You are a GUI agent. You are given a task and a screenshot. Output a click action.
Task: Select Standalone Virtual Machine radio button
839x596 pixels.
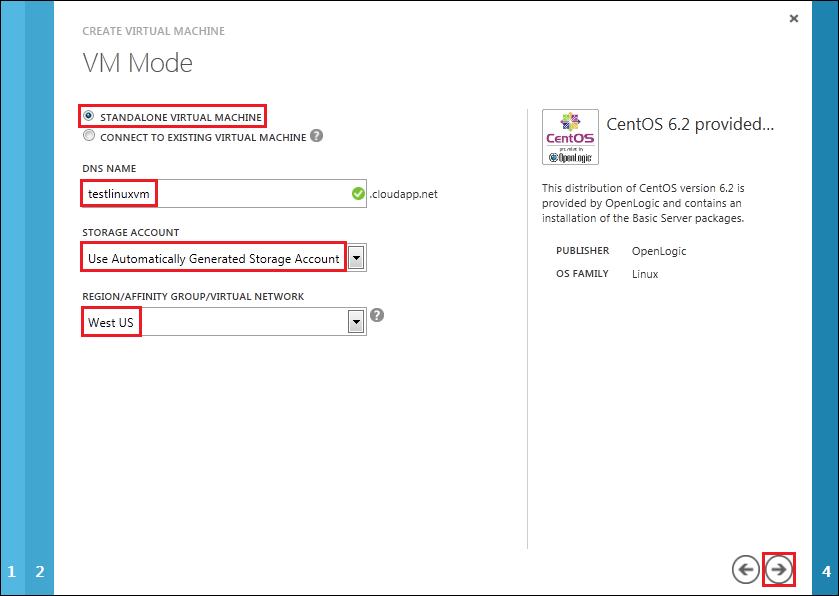[x=90, y=116]
